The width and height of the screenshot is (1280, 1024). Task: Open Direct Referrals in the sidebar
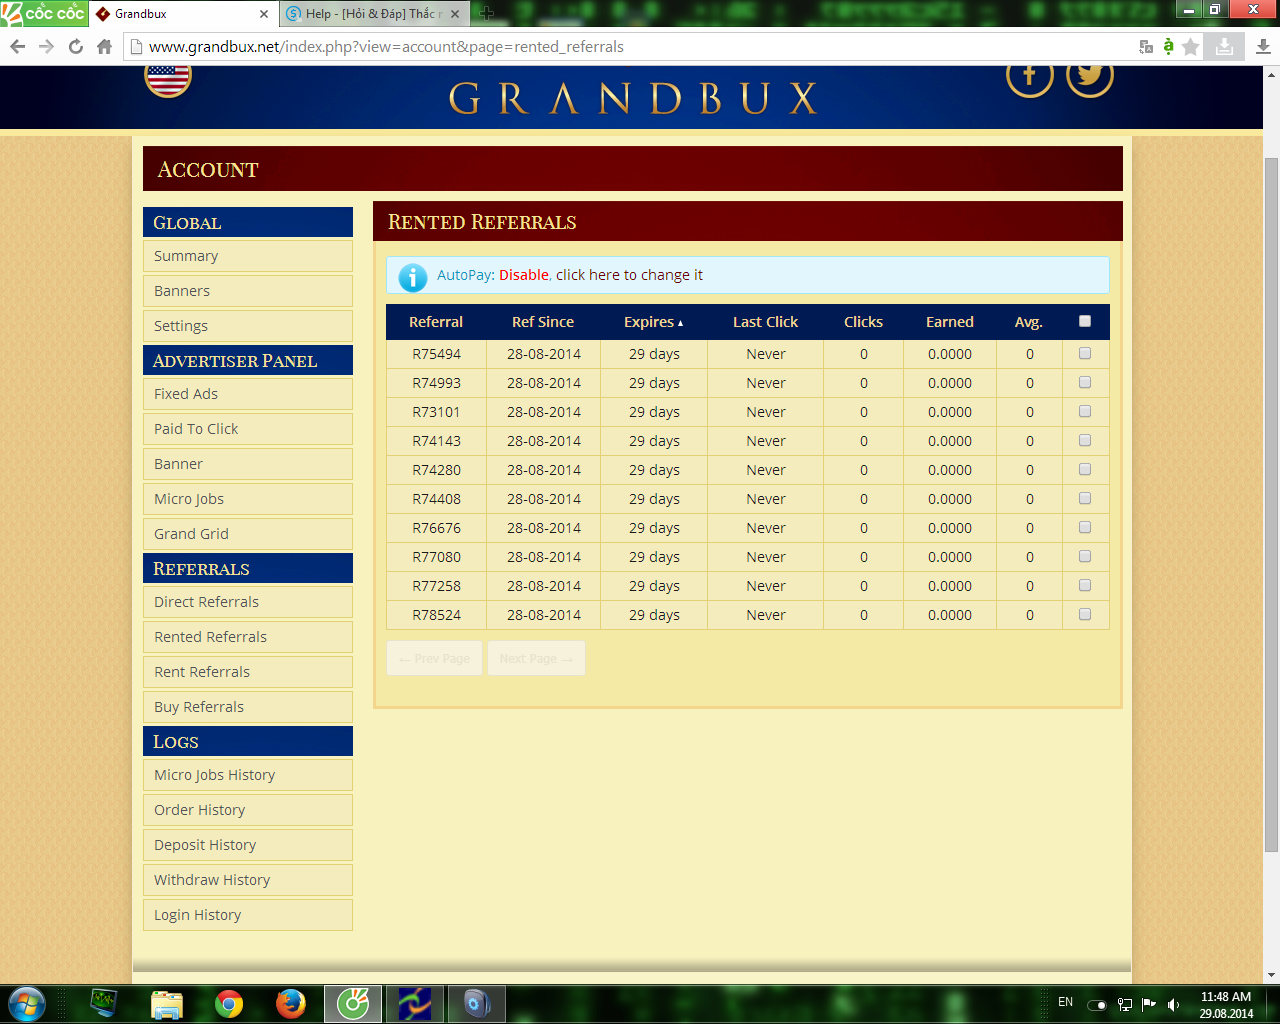coord(248,602)
